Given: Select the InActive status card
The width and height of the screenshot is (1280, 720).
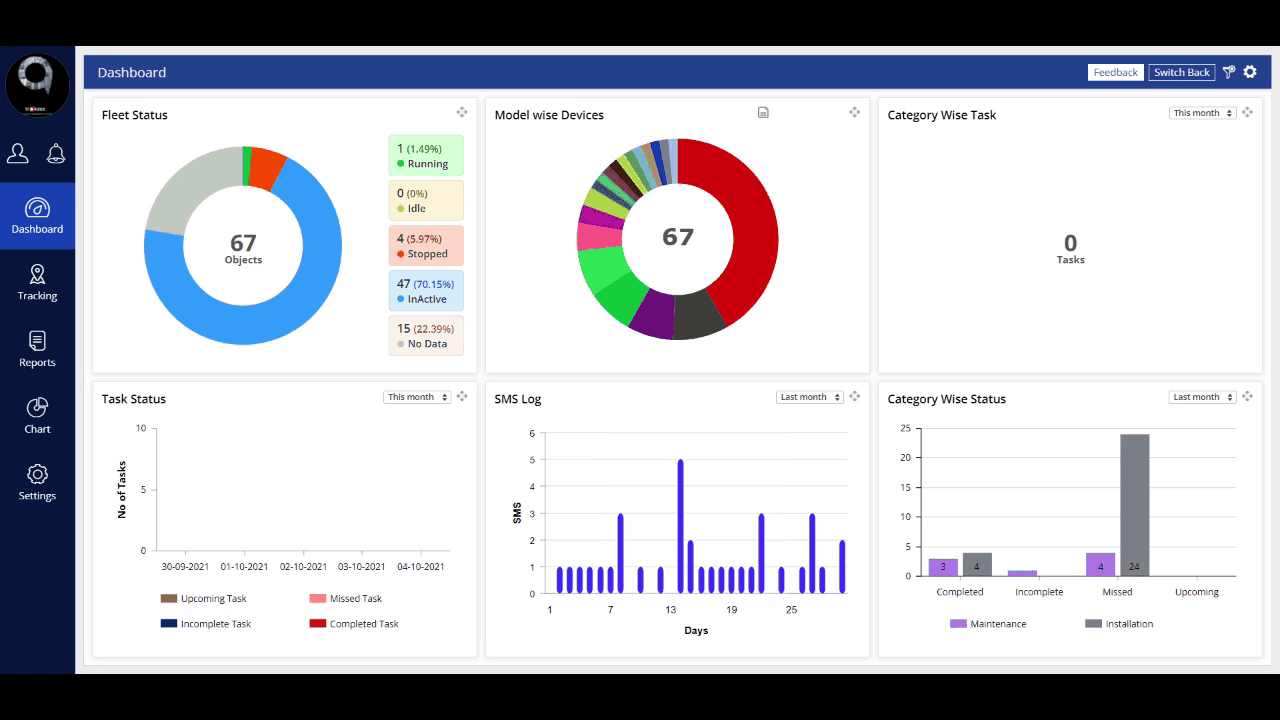Looking at the screenshot, I should coord(426,290).
